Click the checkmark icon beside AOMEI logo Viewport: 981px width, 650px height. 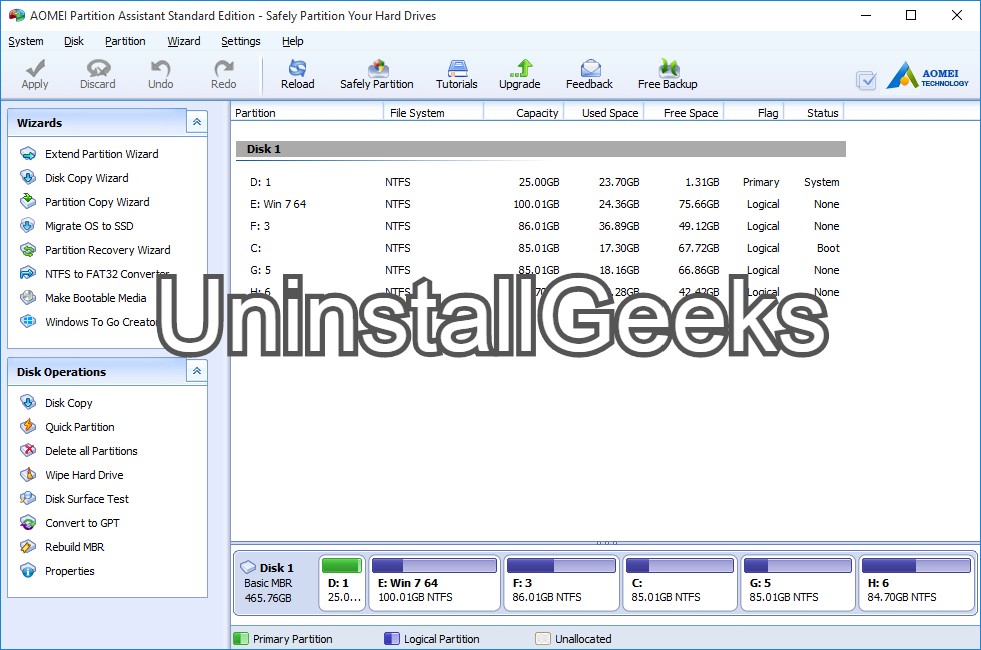(x=867, y=80)
